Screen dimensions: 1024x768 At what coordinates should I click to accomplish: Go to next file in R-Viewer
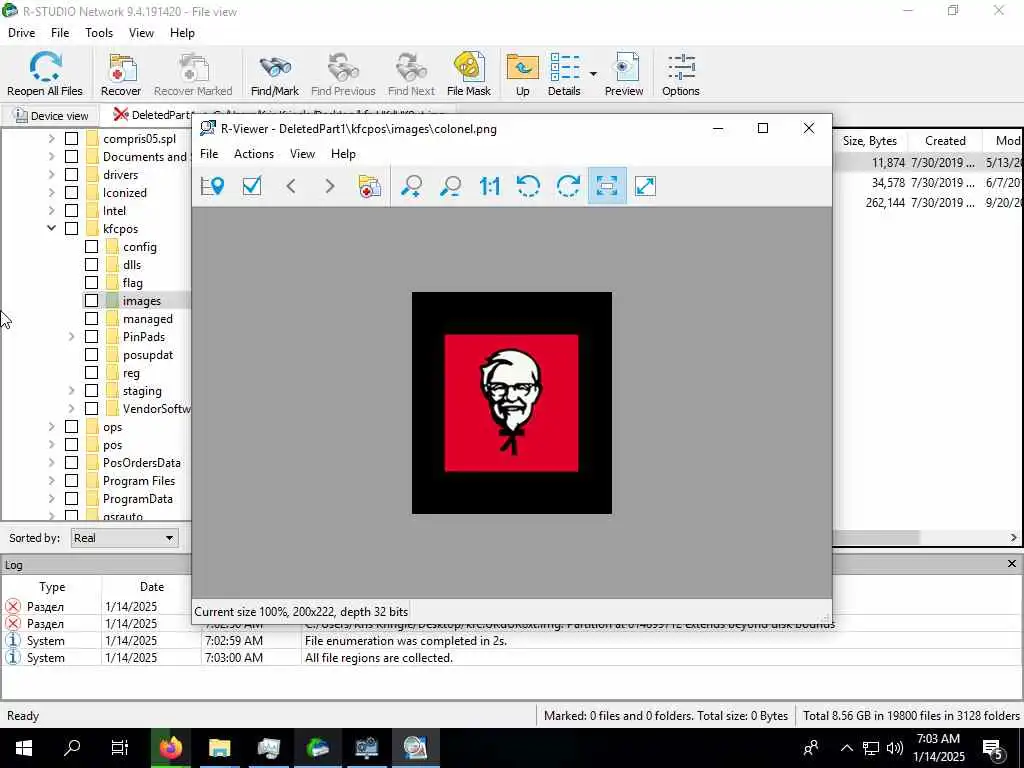[330, 186]
